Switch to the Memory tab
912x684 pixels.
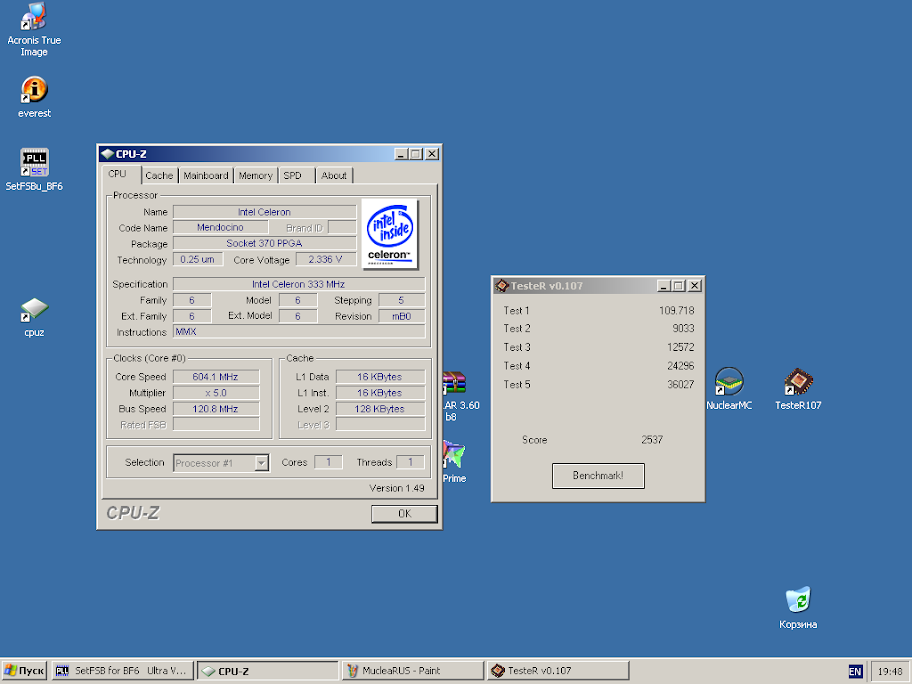click(x=255, y=176)
